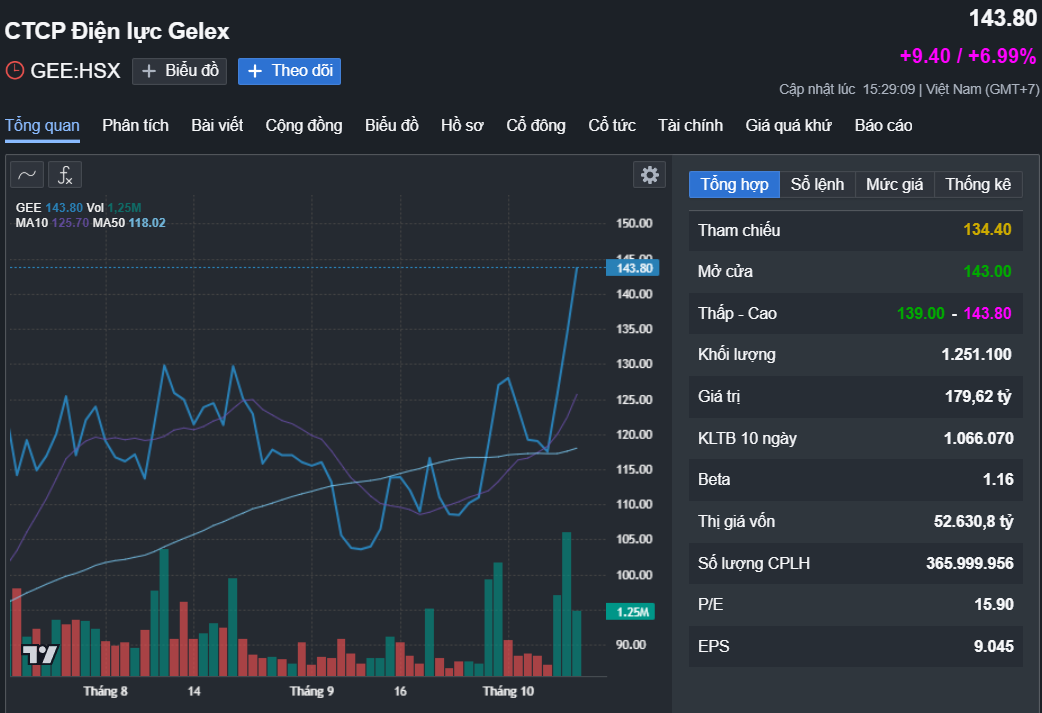Open the Cổ tức tab

(x=612, y=125)
